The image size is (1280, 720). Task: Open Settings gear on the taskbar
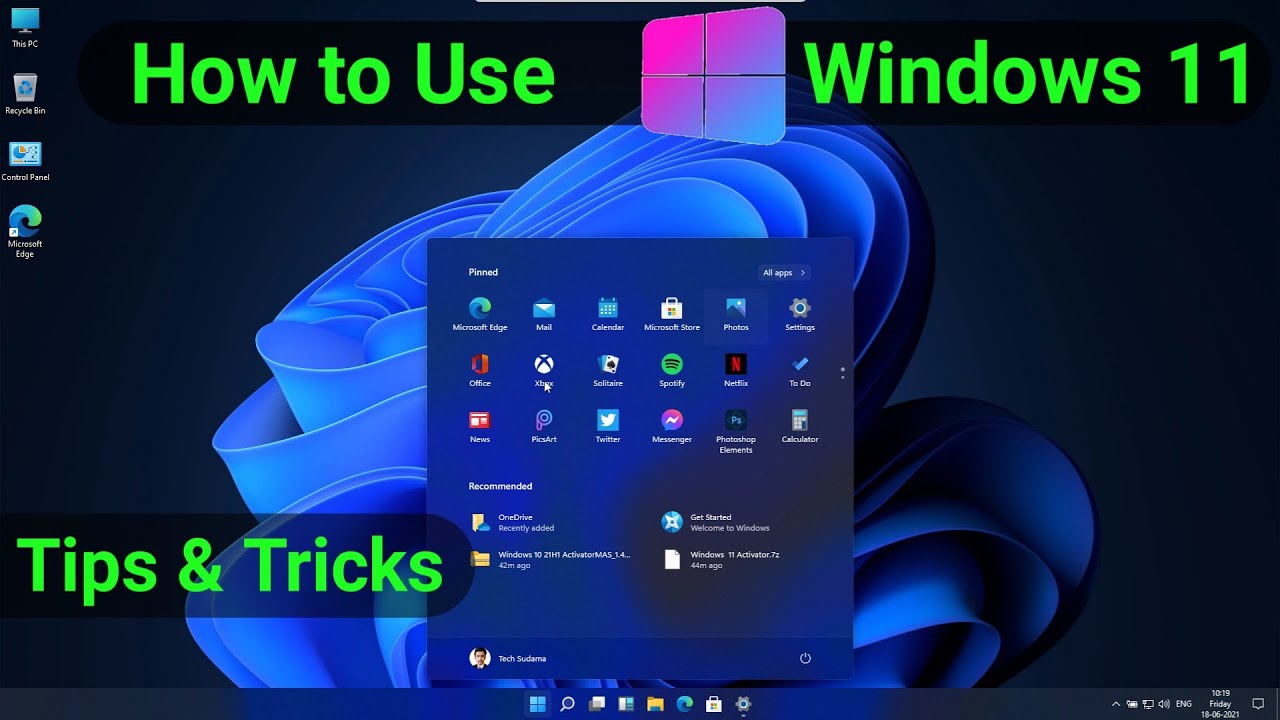point(743,704)
